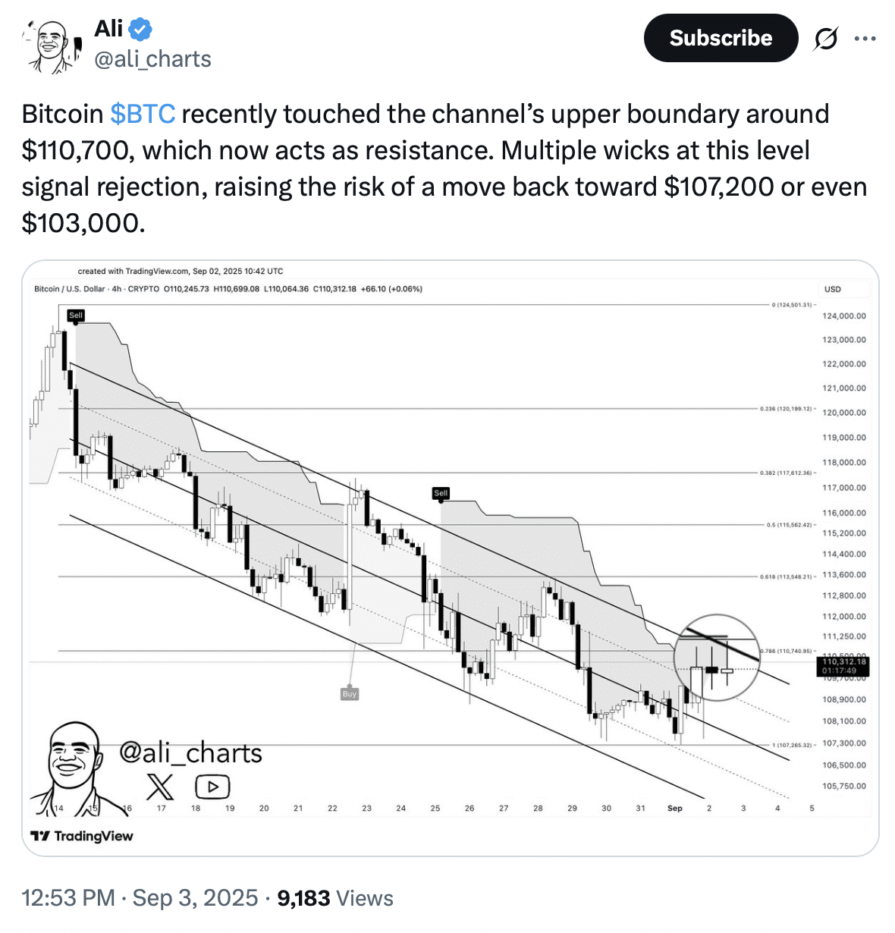Click the Buy marker on the chart

click(x=349, y=694)
